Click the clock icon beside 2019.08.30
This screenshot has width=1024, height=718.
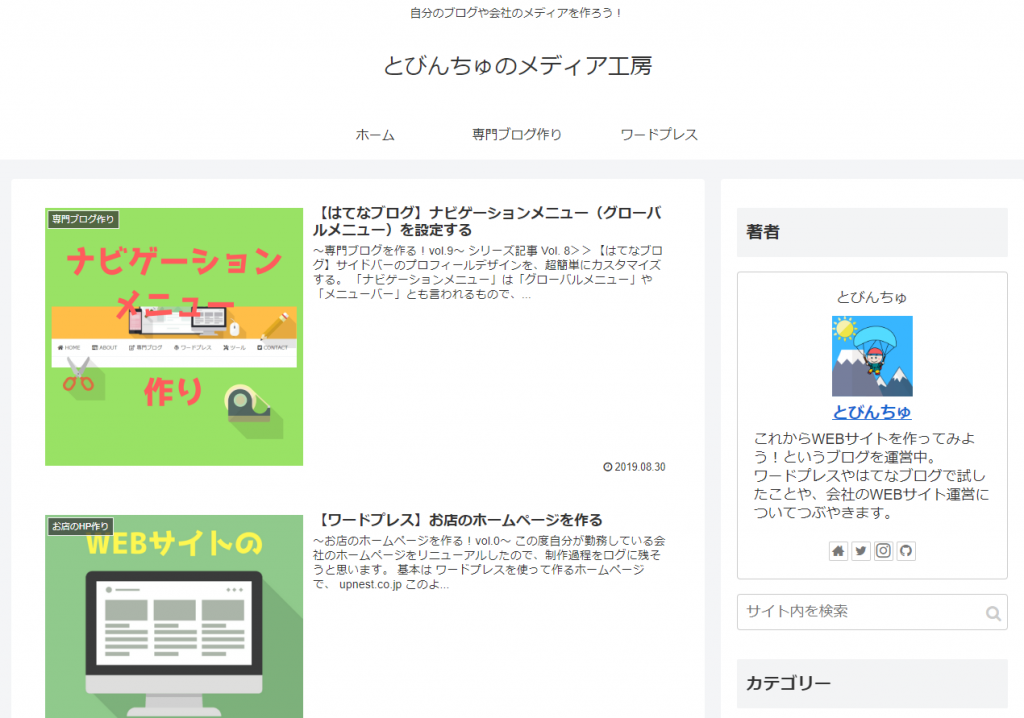click(607, 466)
